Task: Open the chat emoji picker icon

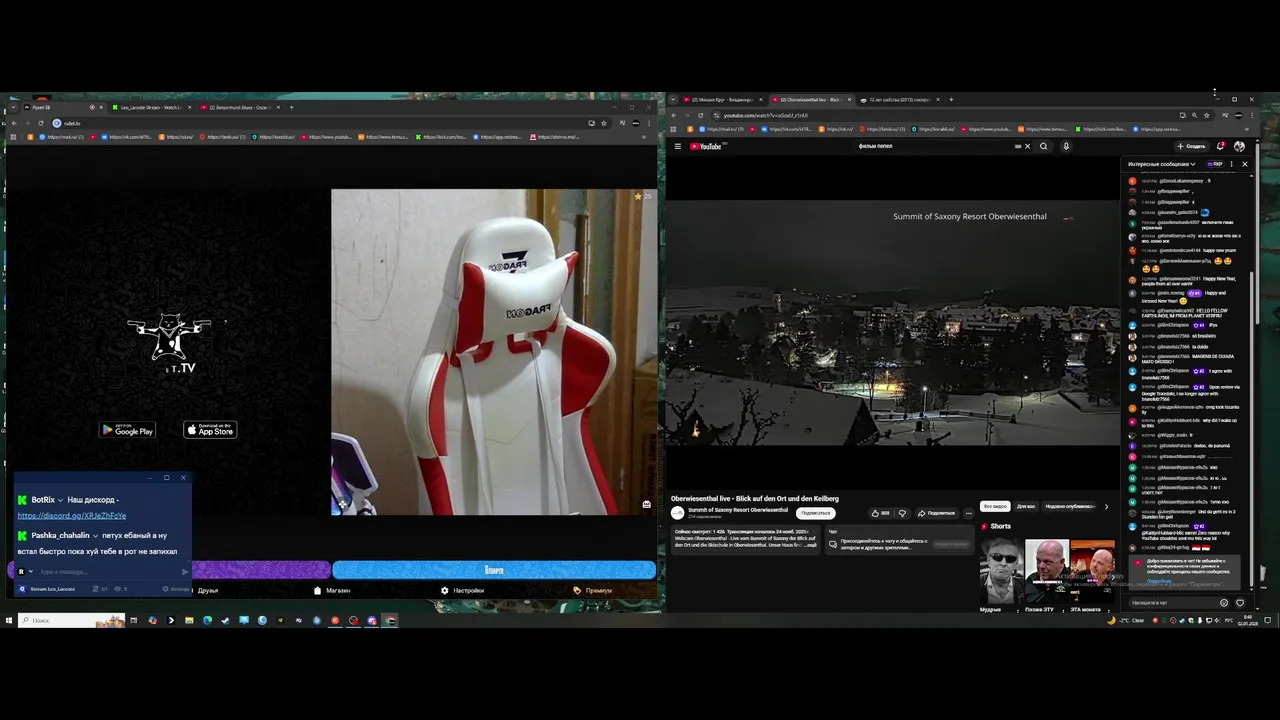Action: tap(1224, 603)
